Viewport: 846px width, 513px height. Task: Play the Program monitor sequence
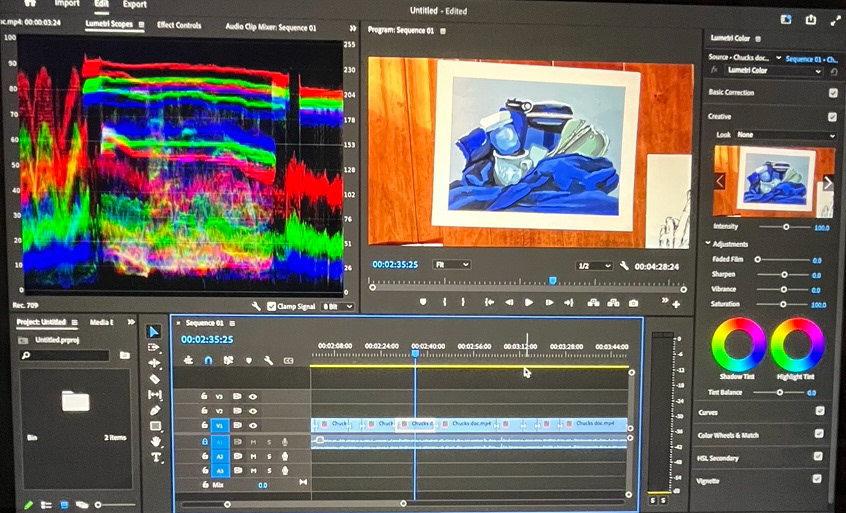(x=529, y=303)
